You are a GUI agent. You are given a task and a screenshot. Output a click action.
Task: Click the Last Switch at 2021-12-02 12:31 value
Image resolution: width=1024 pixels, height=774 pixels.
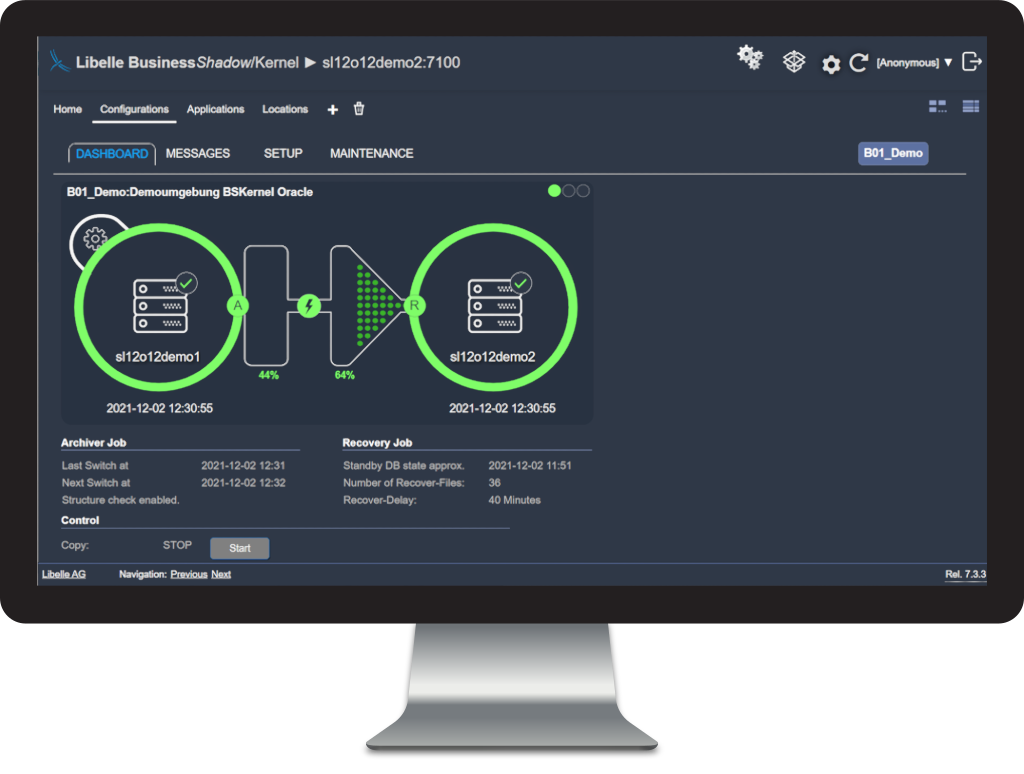click(x=243, y=466)
